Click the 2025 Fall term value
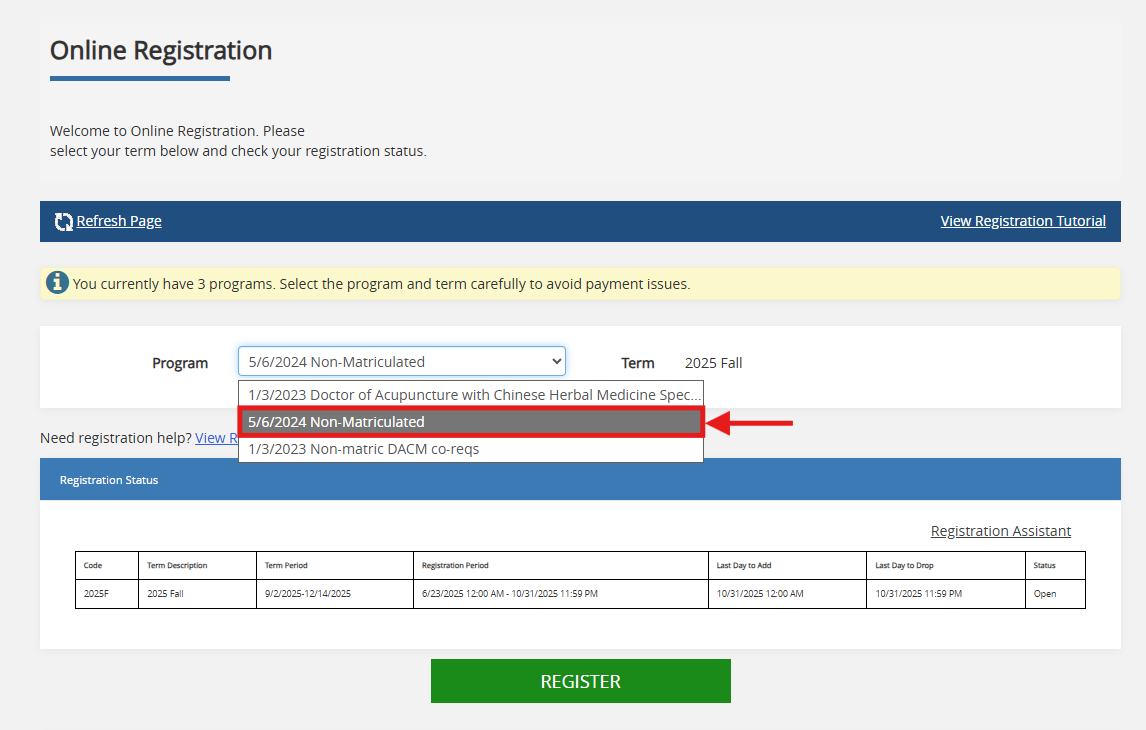The width and height of the screenshot is (1146, 730). [x=713, y=363]
